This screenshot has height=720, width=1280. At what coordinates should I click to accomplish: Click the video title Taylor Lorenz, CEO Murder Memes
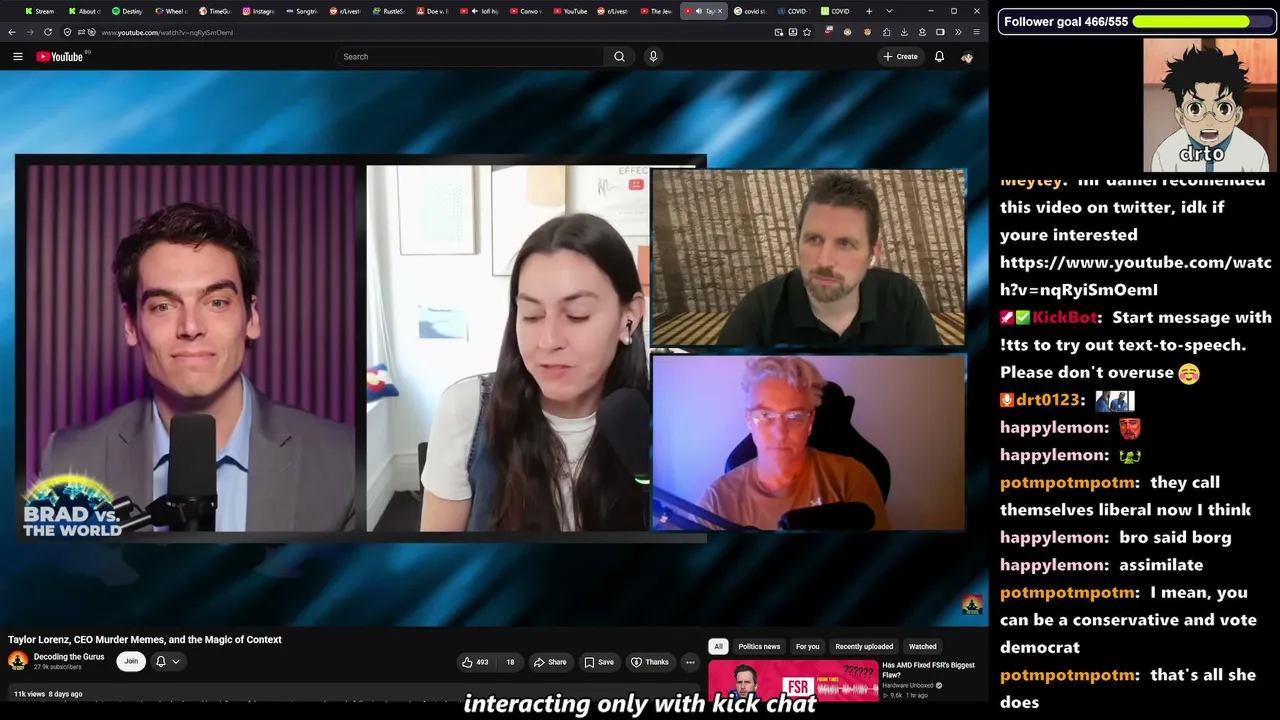click(145, 640)
